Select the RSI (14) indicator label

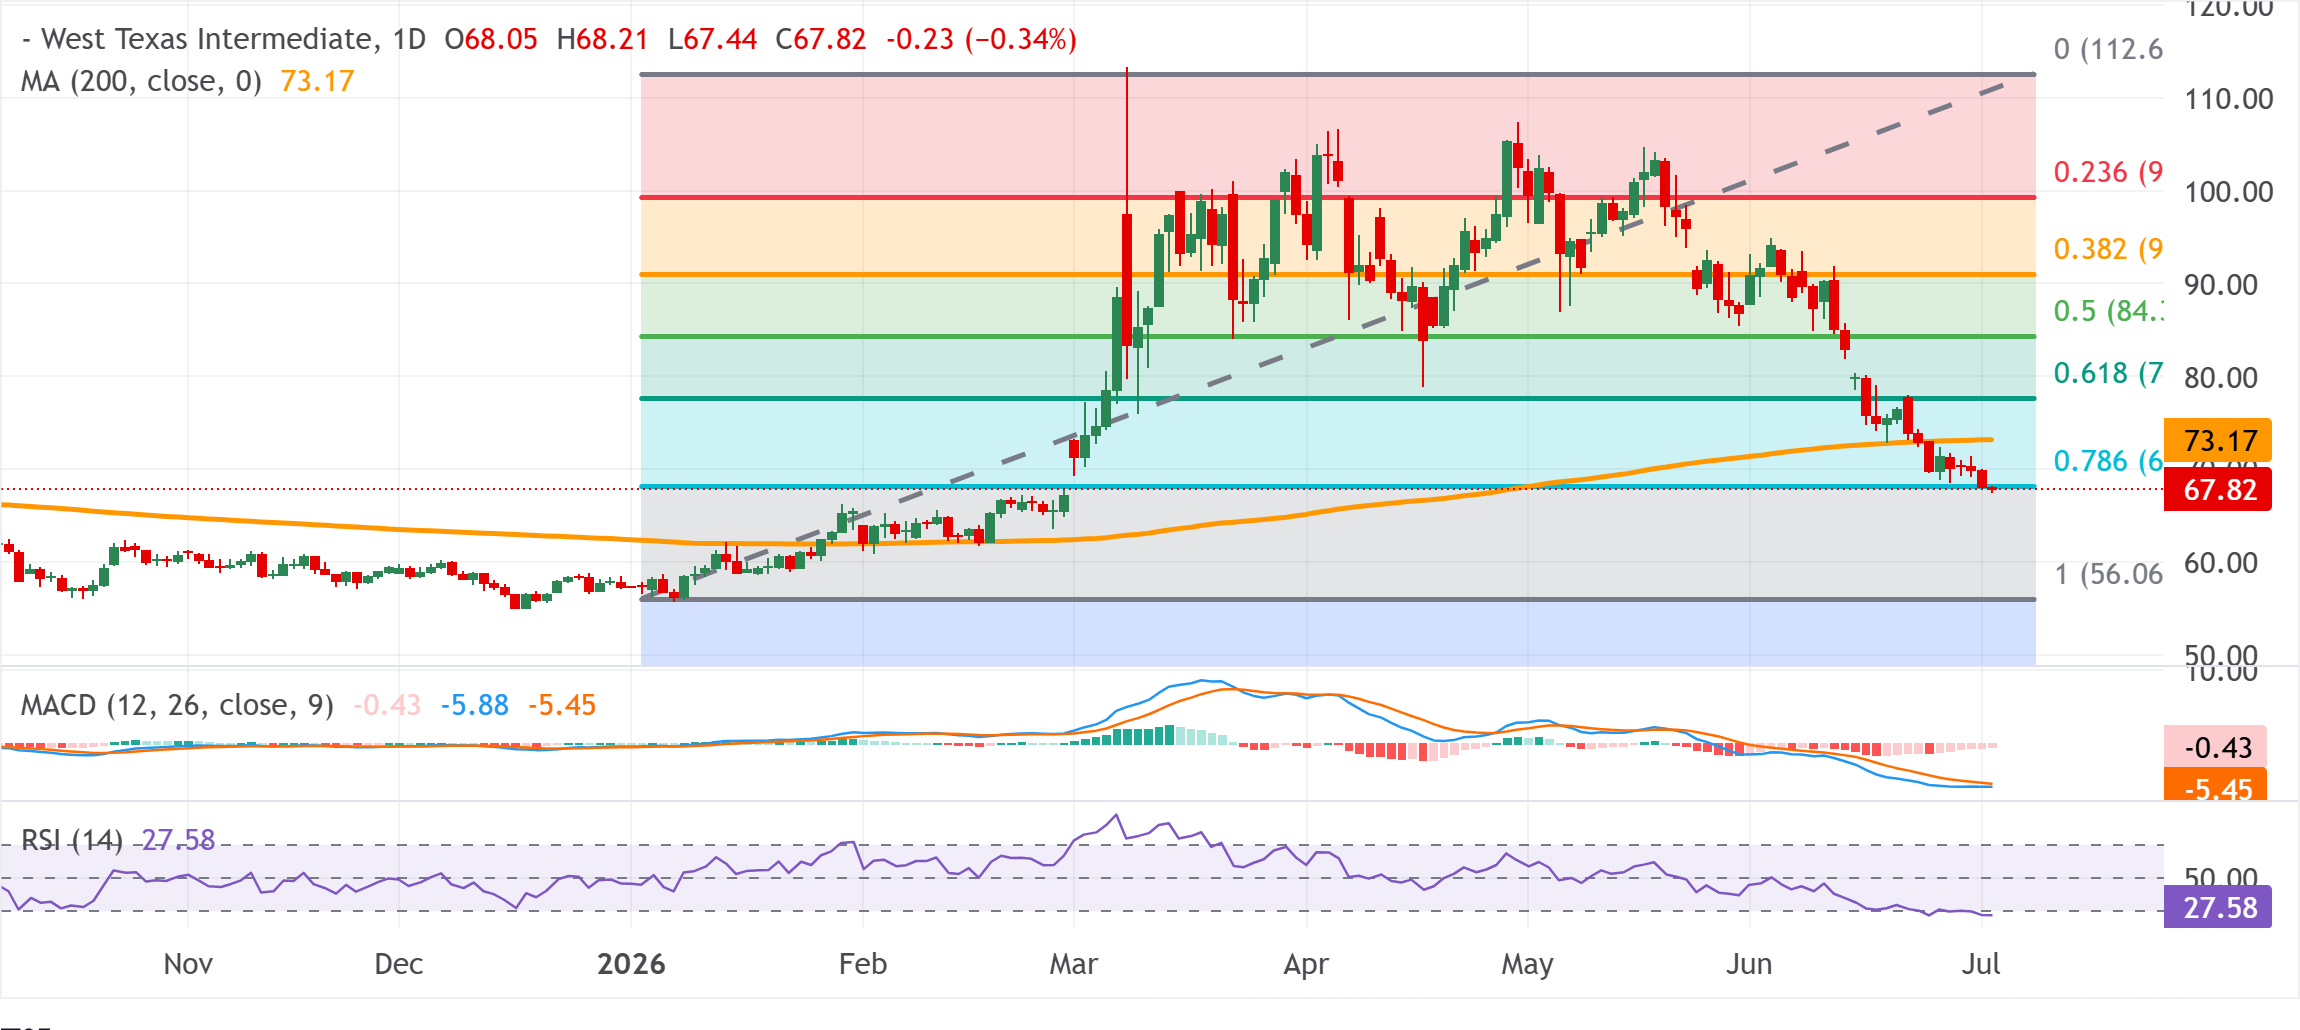point(72,840)
